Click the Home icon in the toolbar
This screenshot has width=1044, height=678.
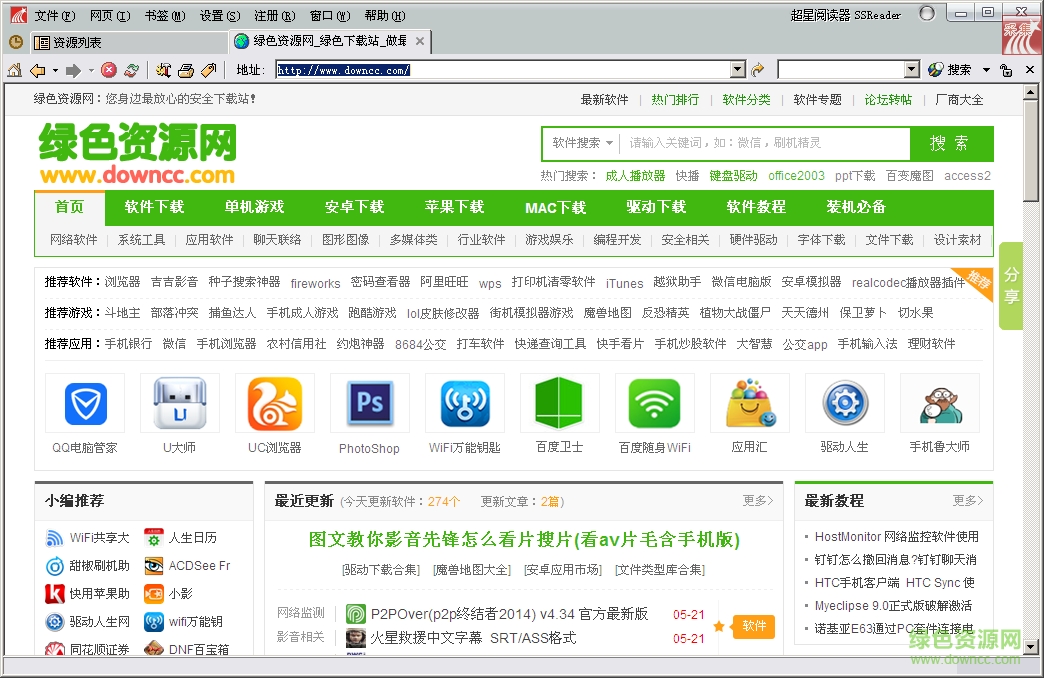pos(14,70)
